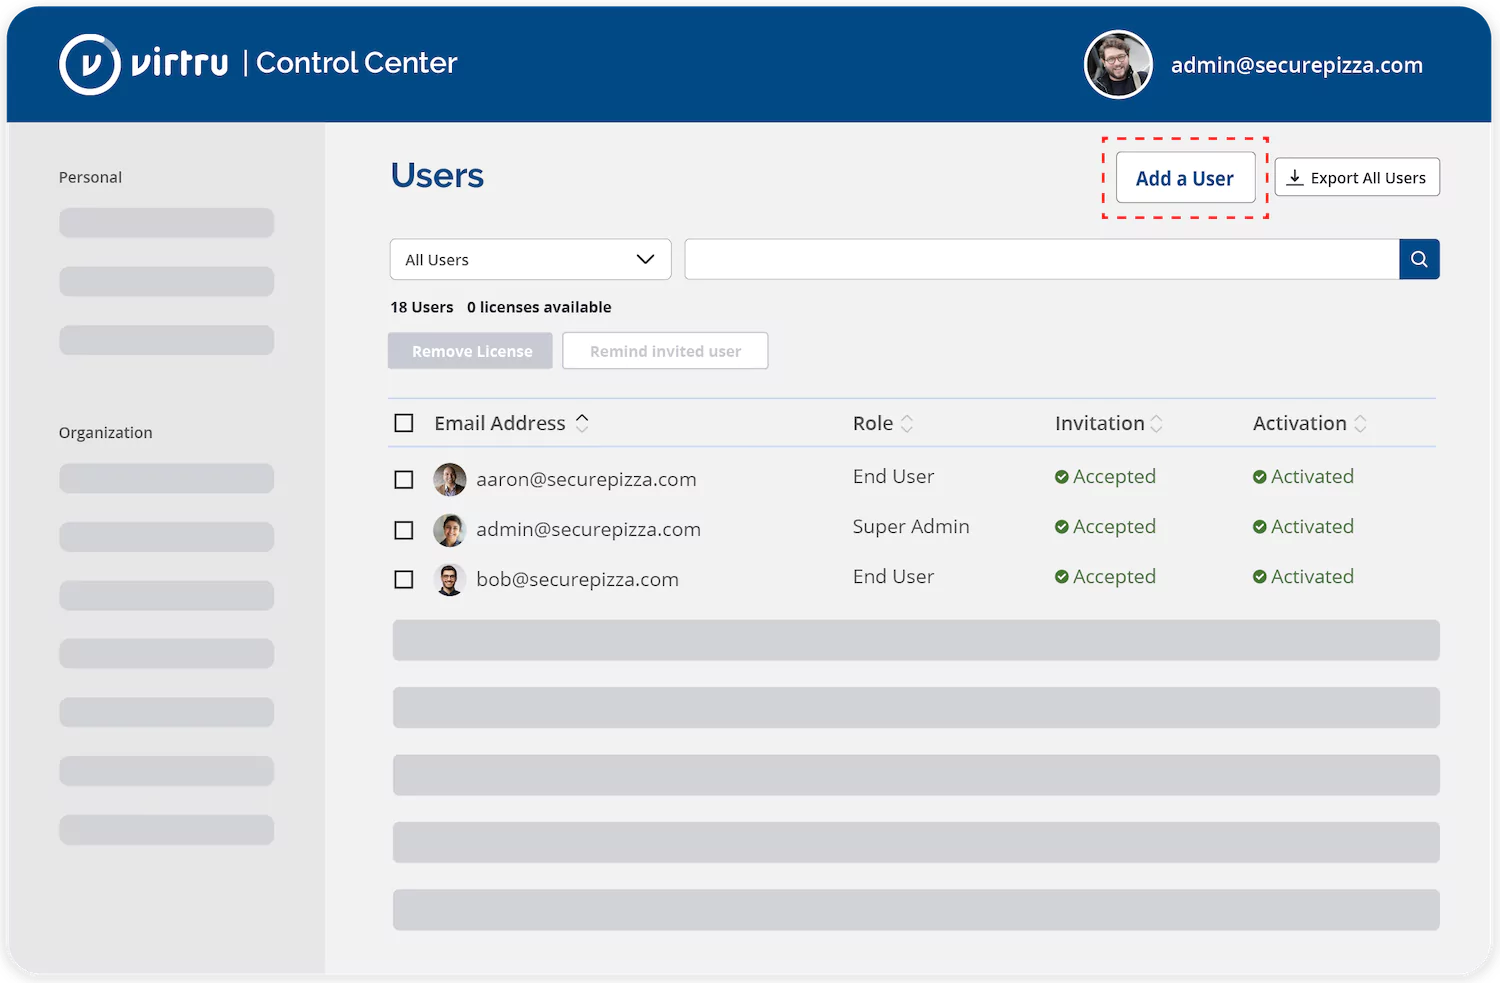Click aaron's profile picture
This screenshot has height=983, width=1500.
tap(450, 479)
